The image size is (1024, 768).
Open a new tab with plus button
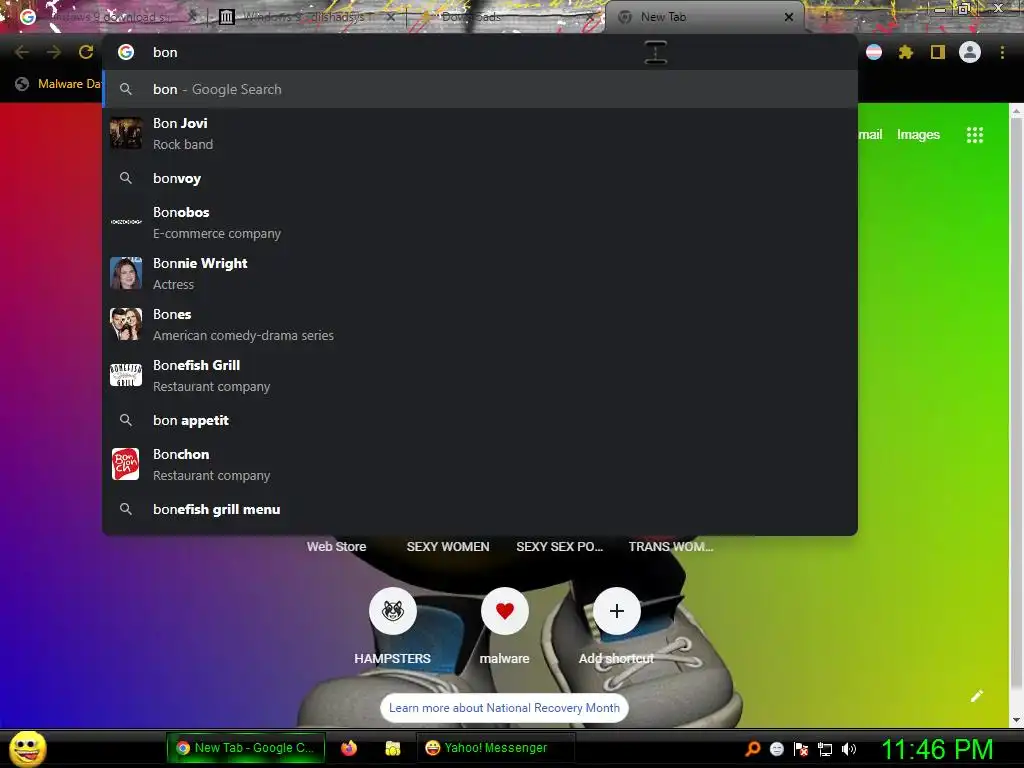coord(825,17)
